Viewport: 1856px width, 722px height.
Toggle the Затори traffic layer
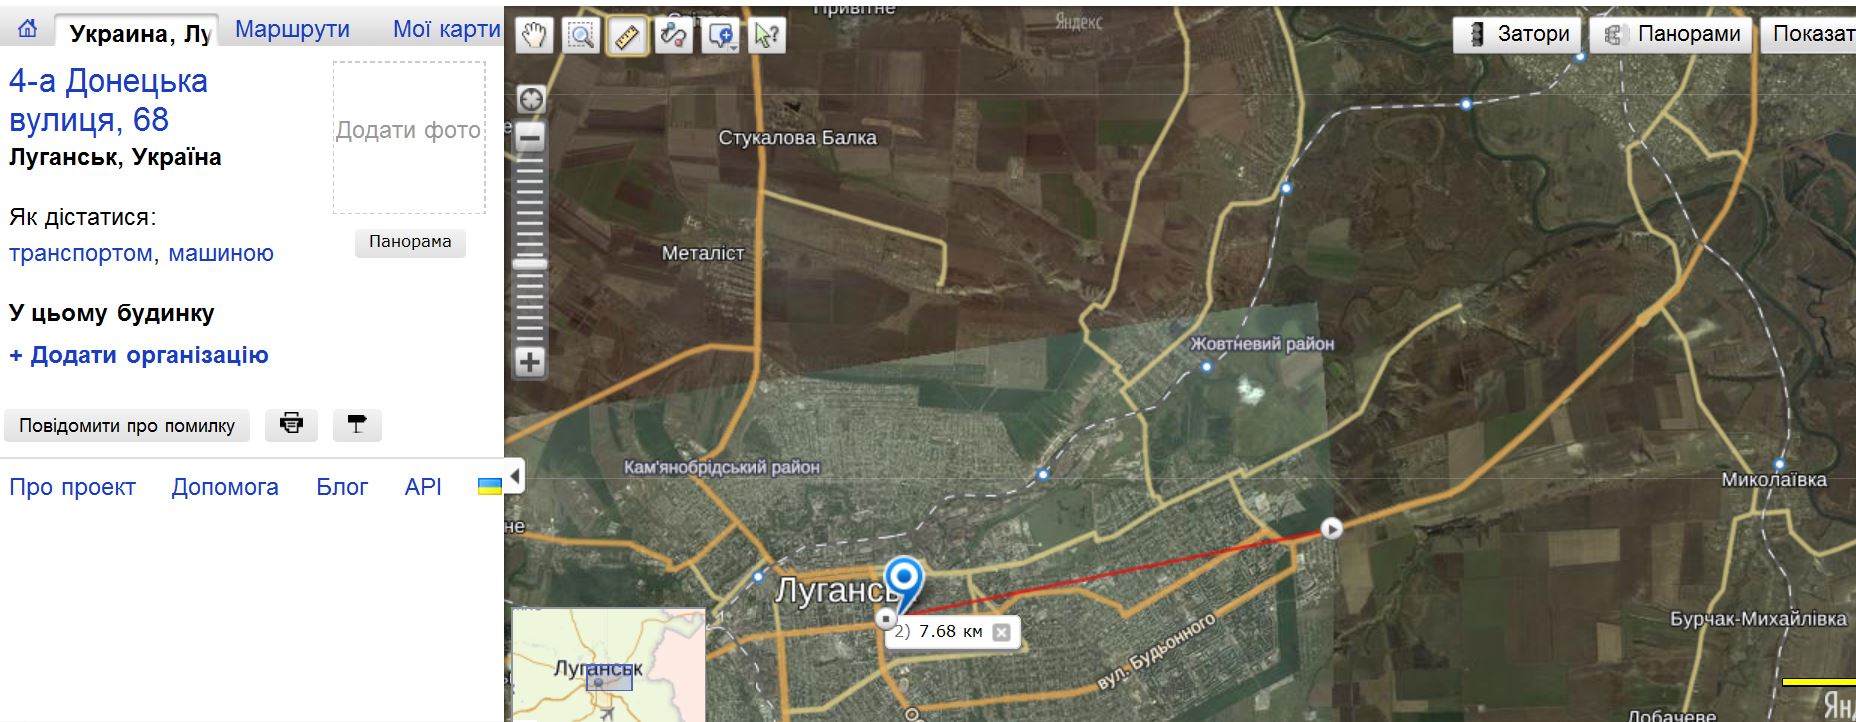(1518, 34)
